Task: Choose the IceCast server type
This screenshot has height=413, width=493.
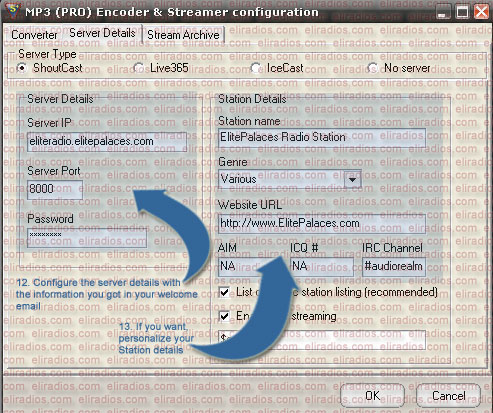Action: (x=256, y=68)
